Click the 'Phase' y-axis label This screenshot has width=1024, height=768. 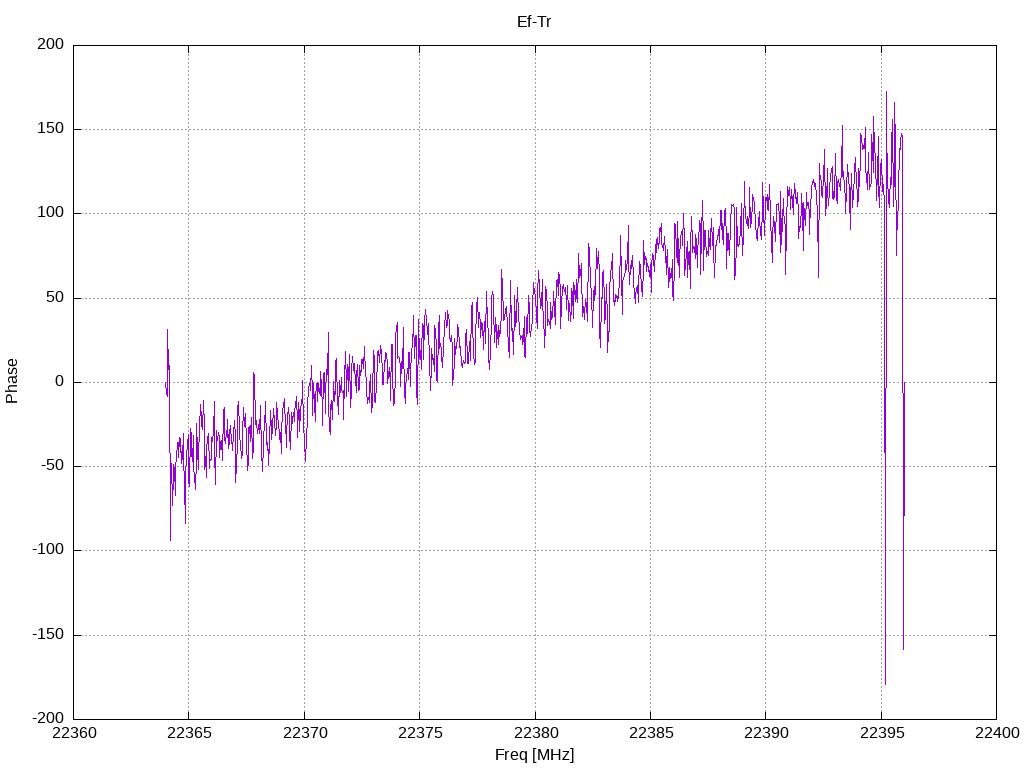point(12,381)
